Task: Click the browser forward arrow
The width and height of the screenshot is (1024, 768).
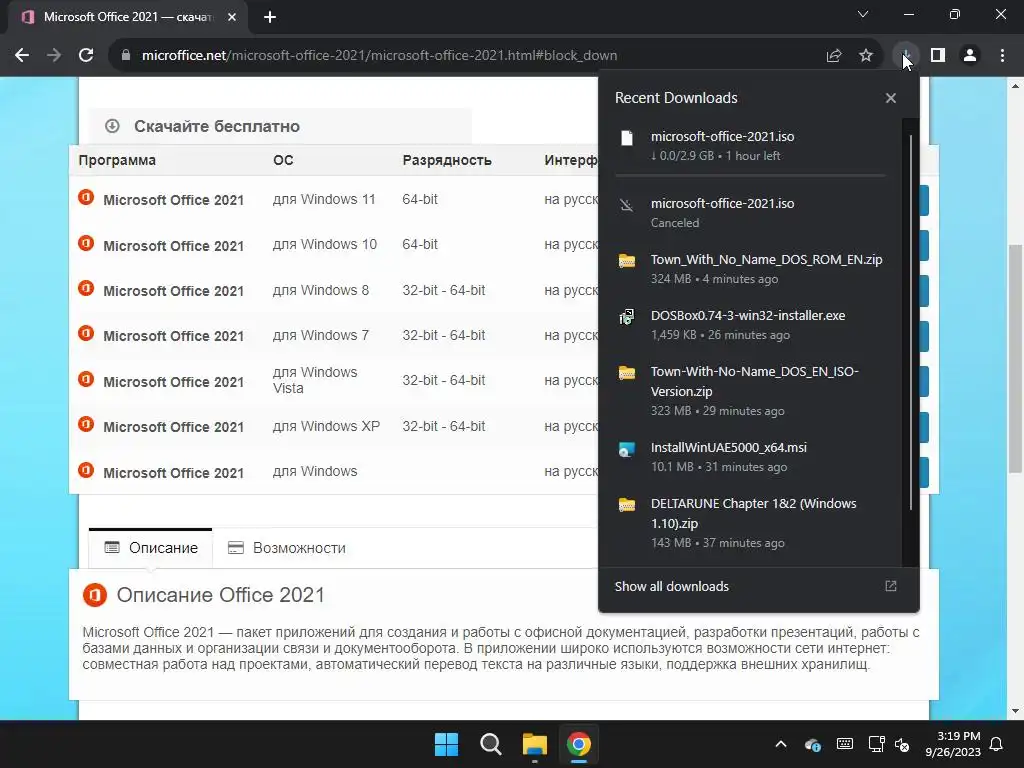Action: coord(54,56)
